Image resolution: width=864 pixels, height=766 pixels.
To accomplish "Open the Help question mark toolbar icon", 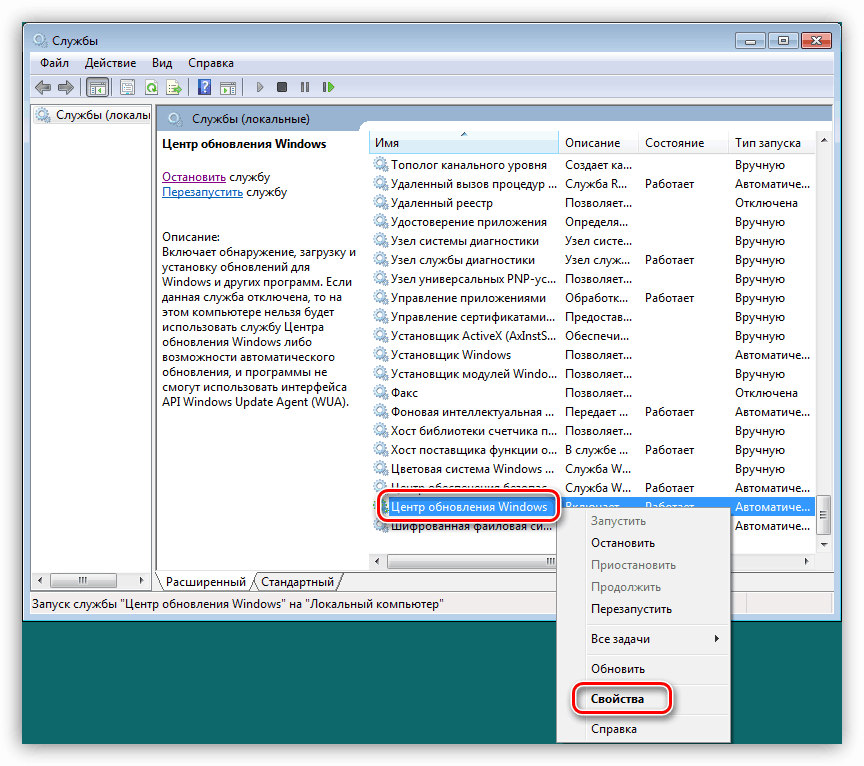I will pos(204,87).
